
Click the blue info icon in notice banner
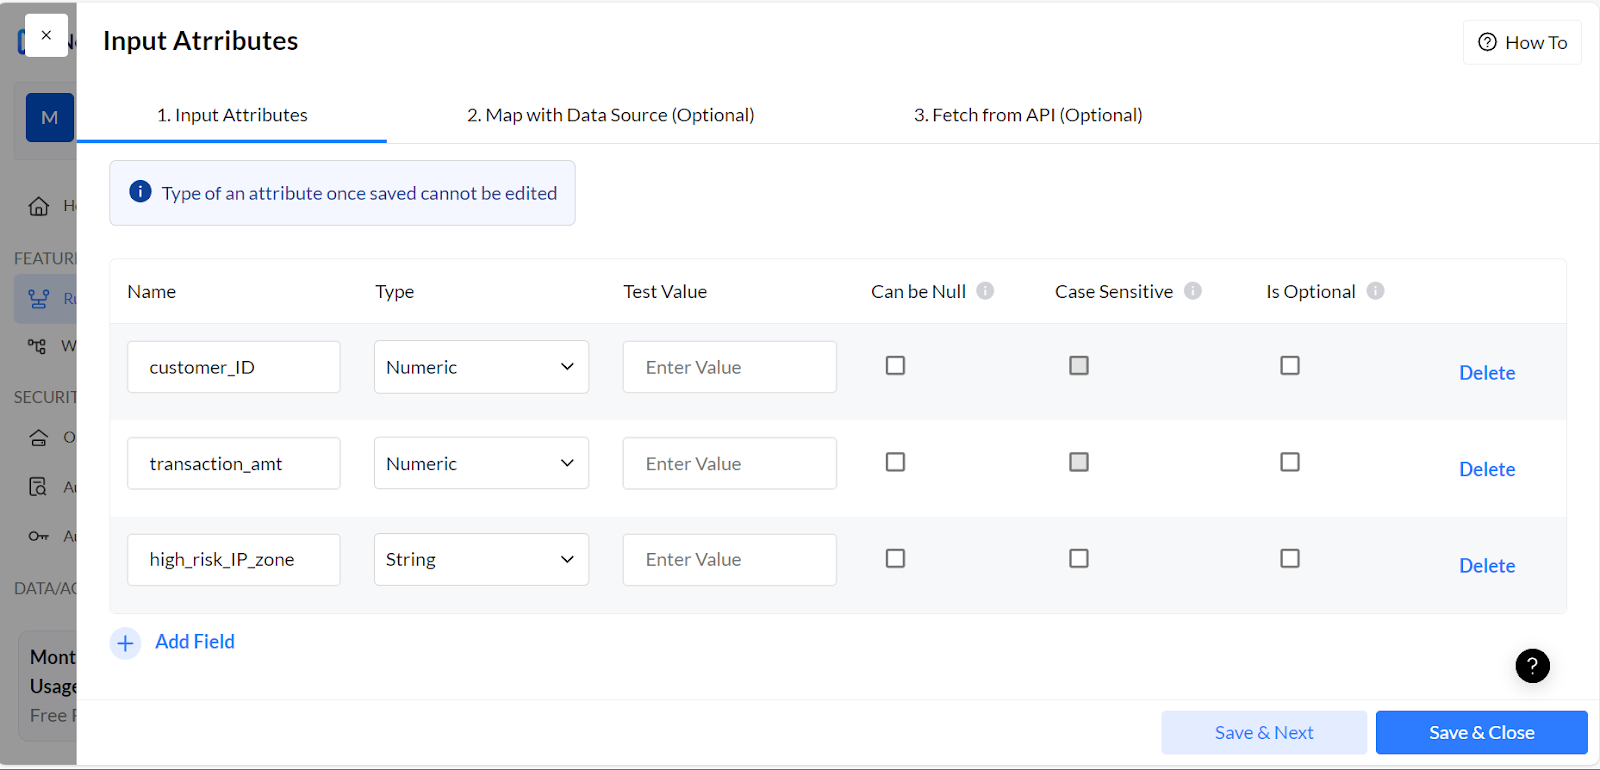141,192
